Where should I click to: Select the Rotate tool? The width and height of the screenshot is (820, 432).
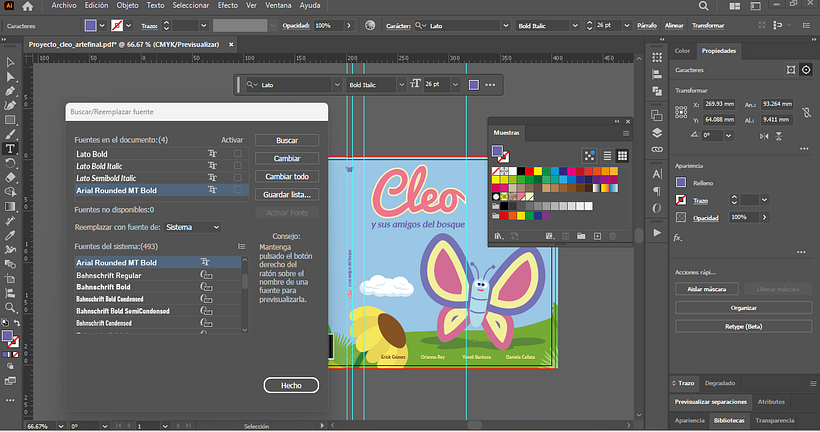point(10,163)
